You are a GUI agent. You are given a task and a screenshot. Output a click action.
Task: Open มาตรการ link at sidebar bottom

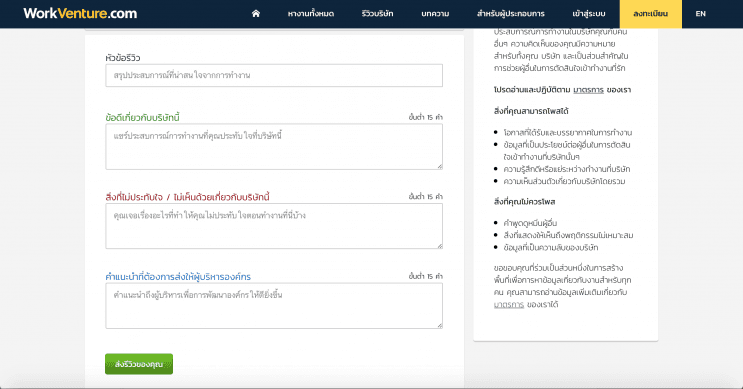click(508, 305)
